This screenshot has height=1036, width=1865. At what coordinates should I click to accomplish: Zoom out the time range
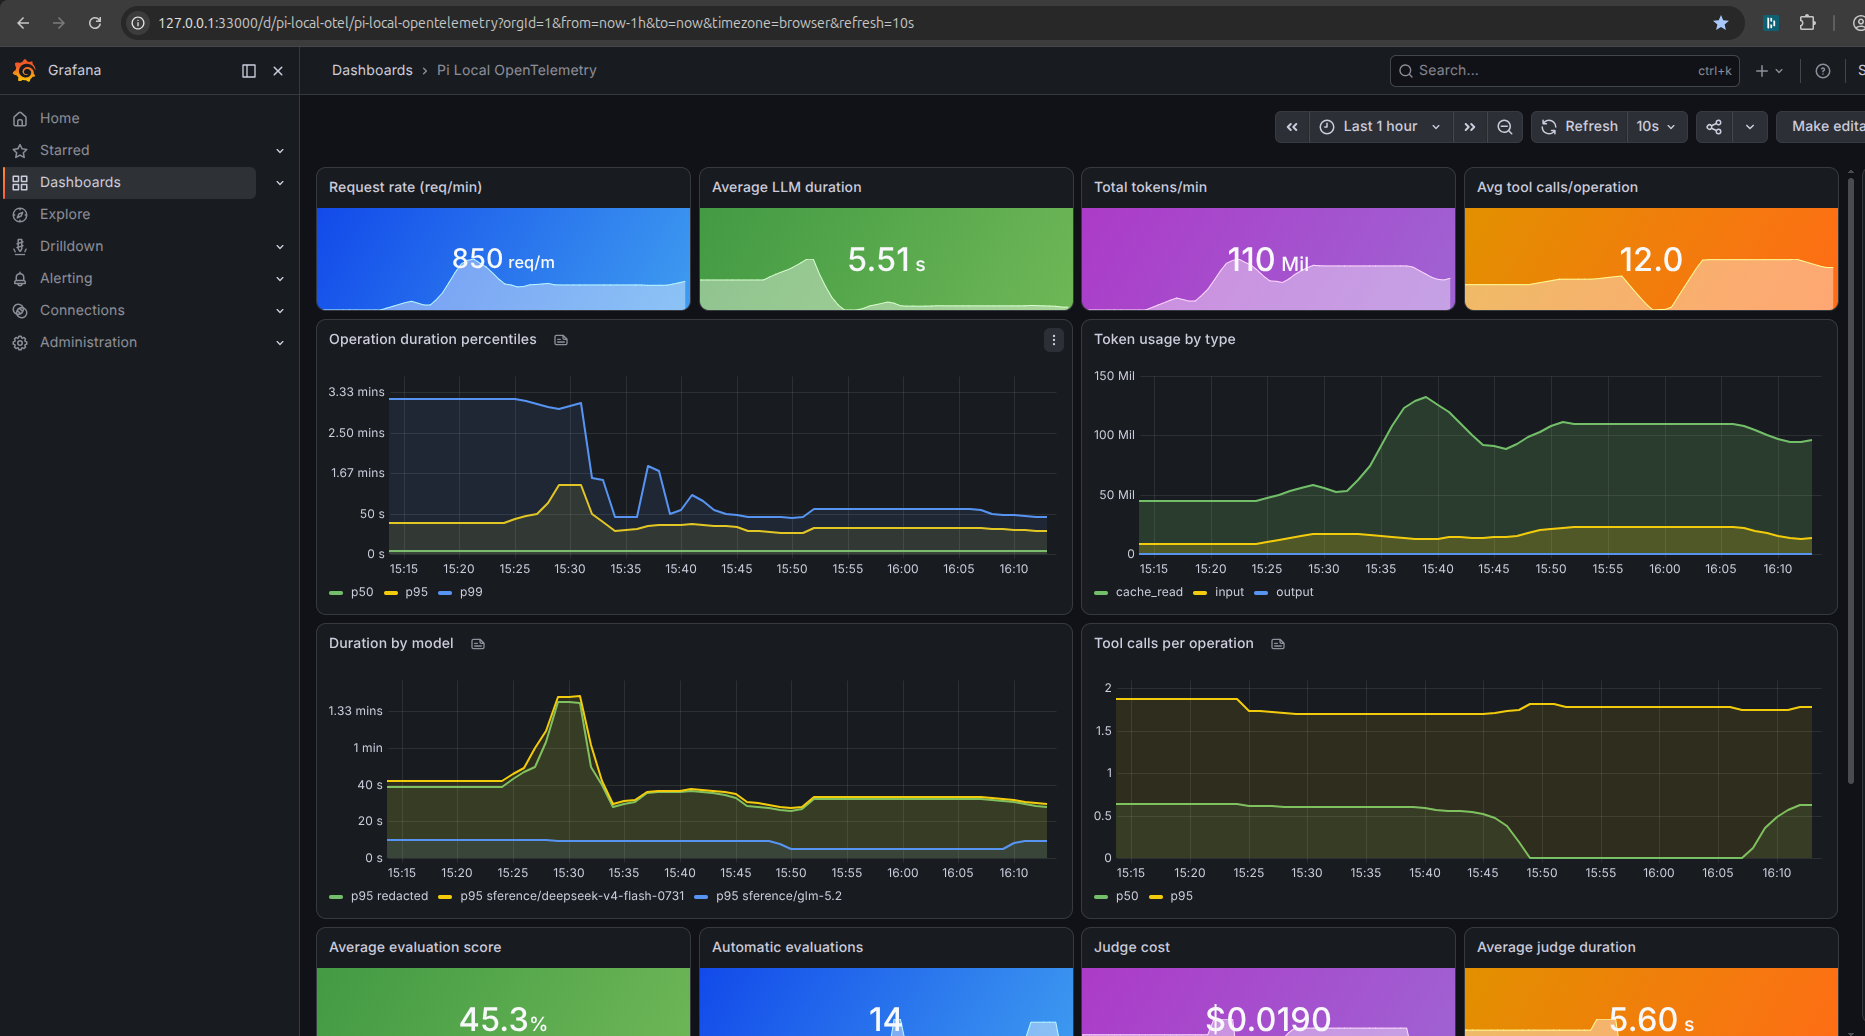(x=1505, y=127)
